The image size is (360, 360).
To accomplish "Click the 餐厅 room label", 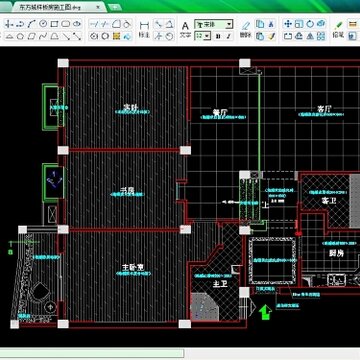I will (220, 112).
